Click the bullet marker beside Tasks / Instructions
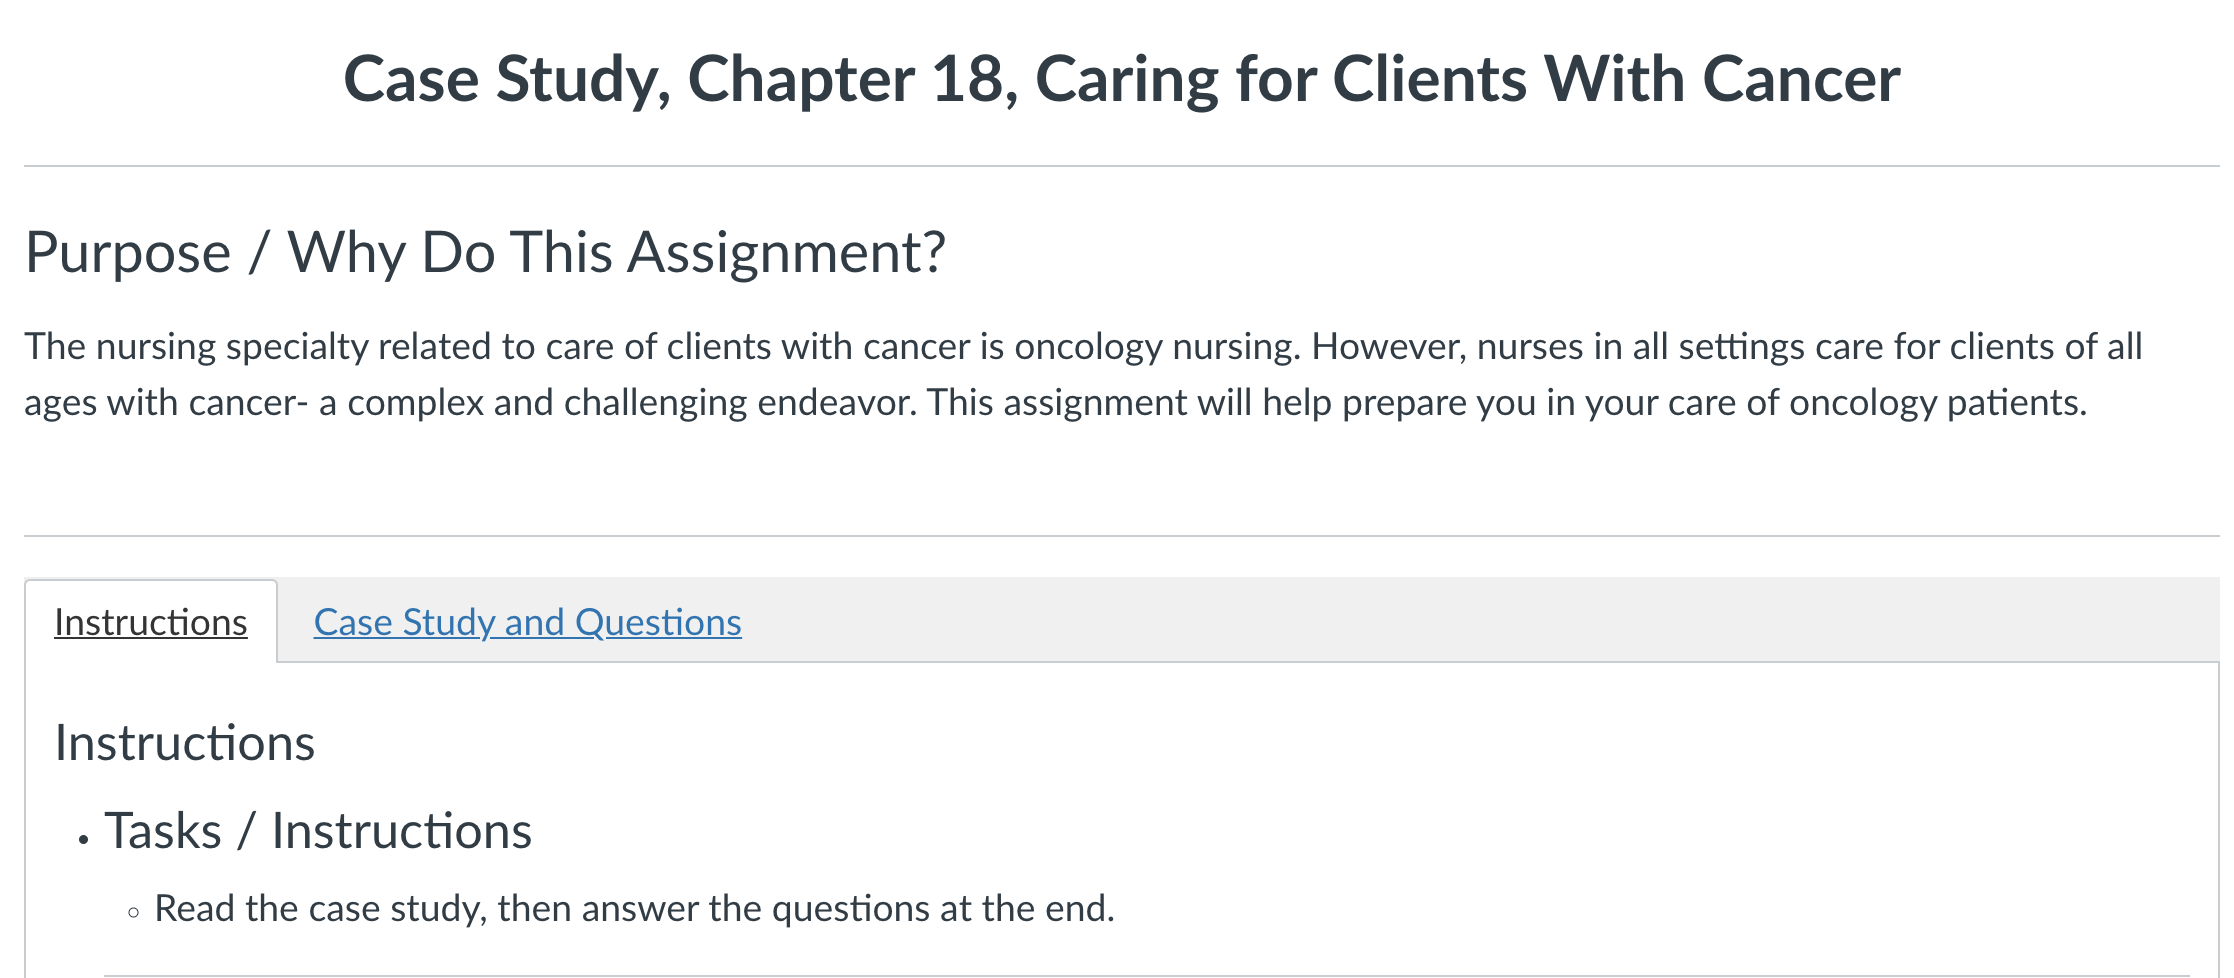Image resolution: width=2234 pixels, height=978 pixels. (84, 838)
